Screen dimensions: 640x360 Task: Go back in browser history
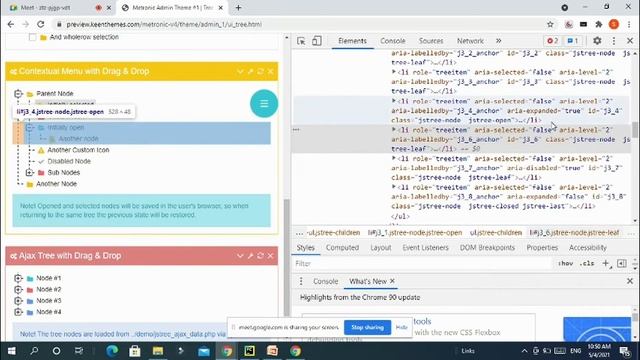tap(11, 24)
